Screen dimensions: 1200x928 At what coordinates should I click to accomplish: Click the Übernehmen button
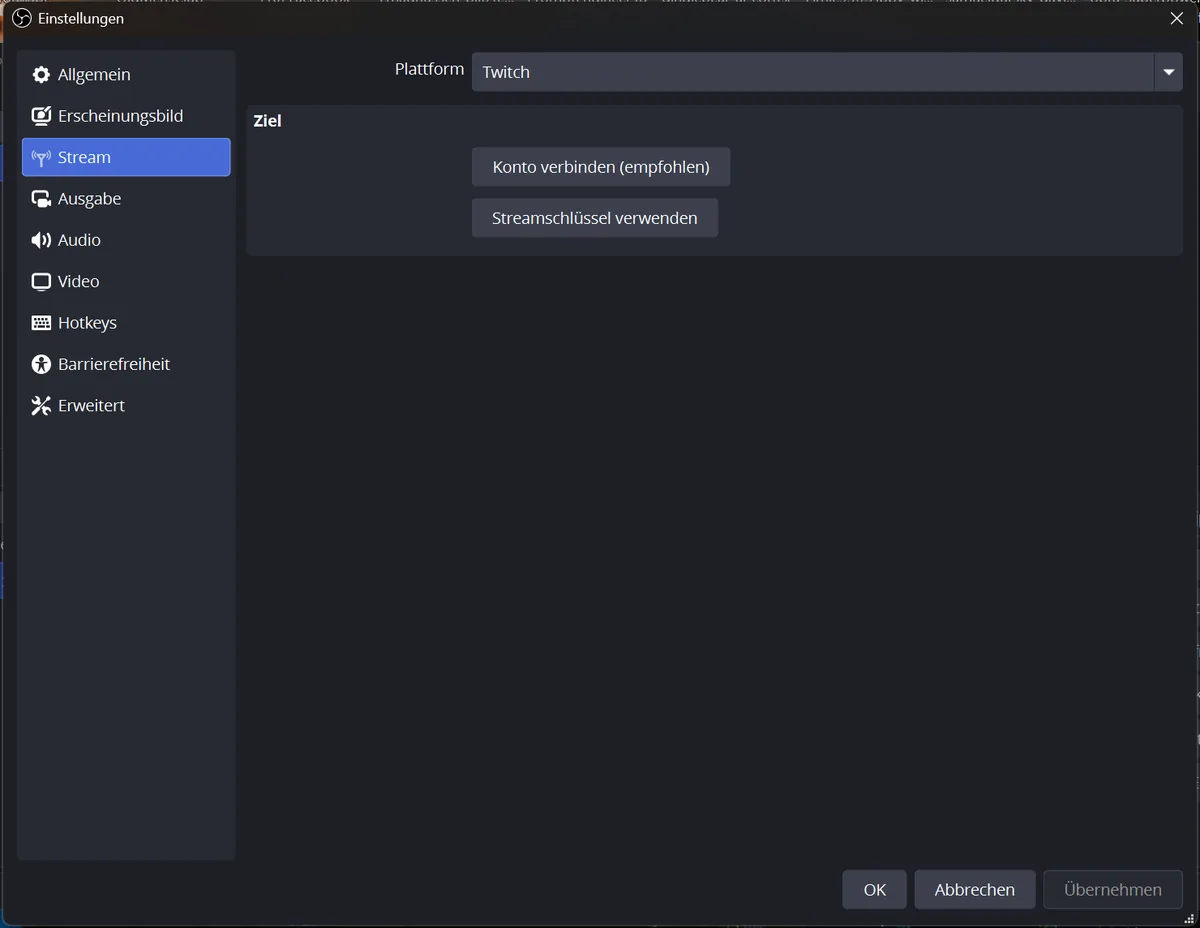tap(1113, 889)
